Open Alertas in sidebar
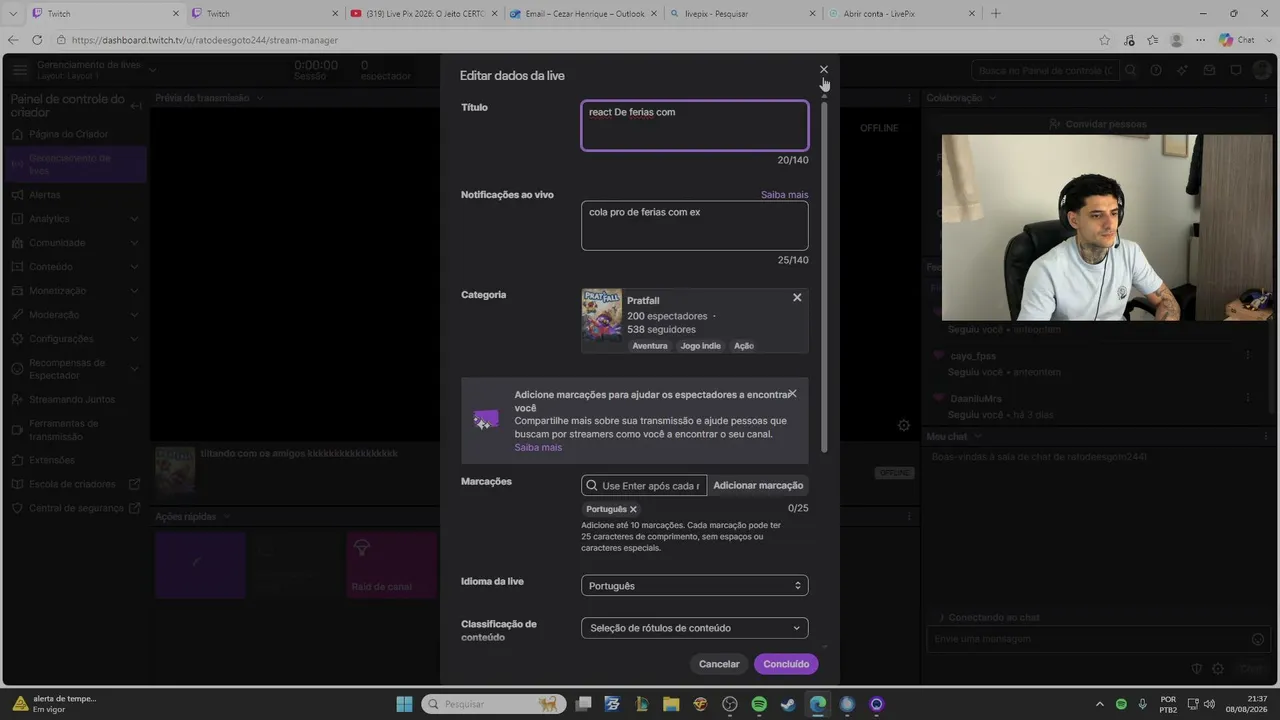 coord(45,195)
